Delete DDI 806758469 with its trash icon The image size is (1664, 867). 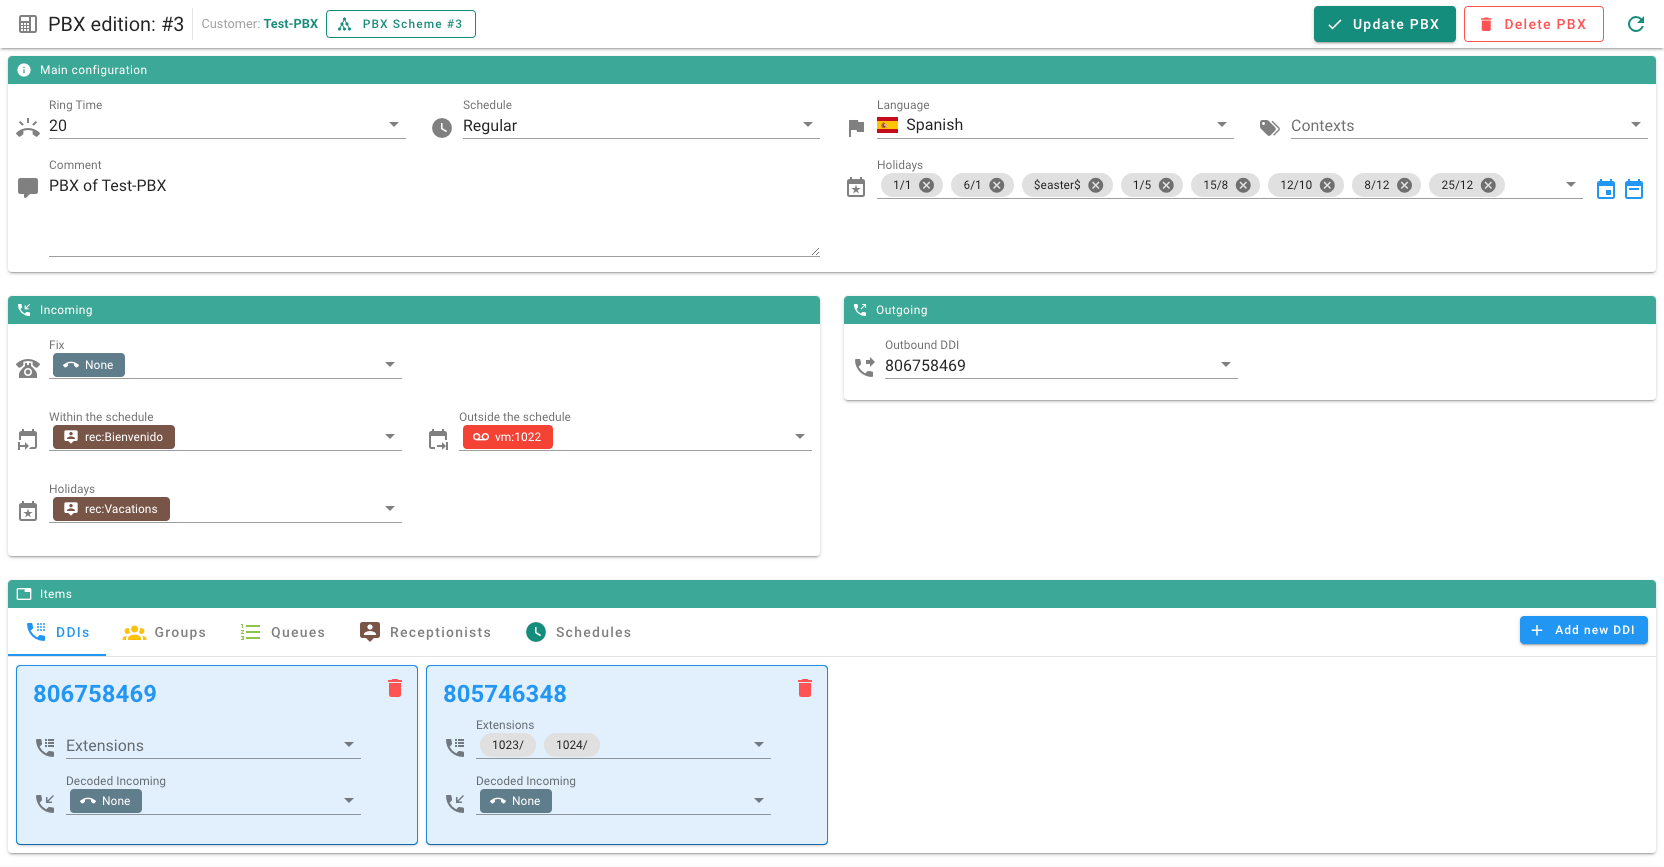pyautogui.click(x=395, y=688)
